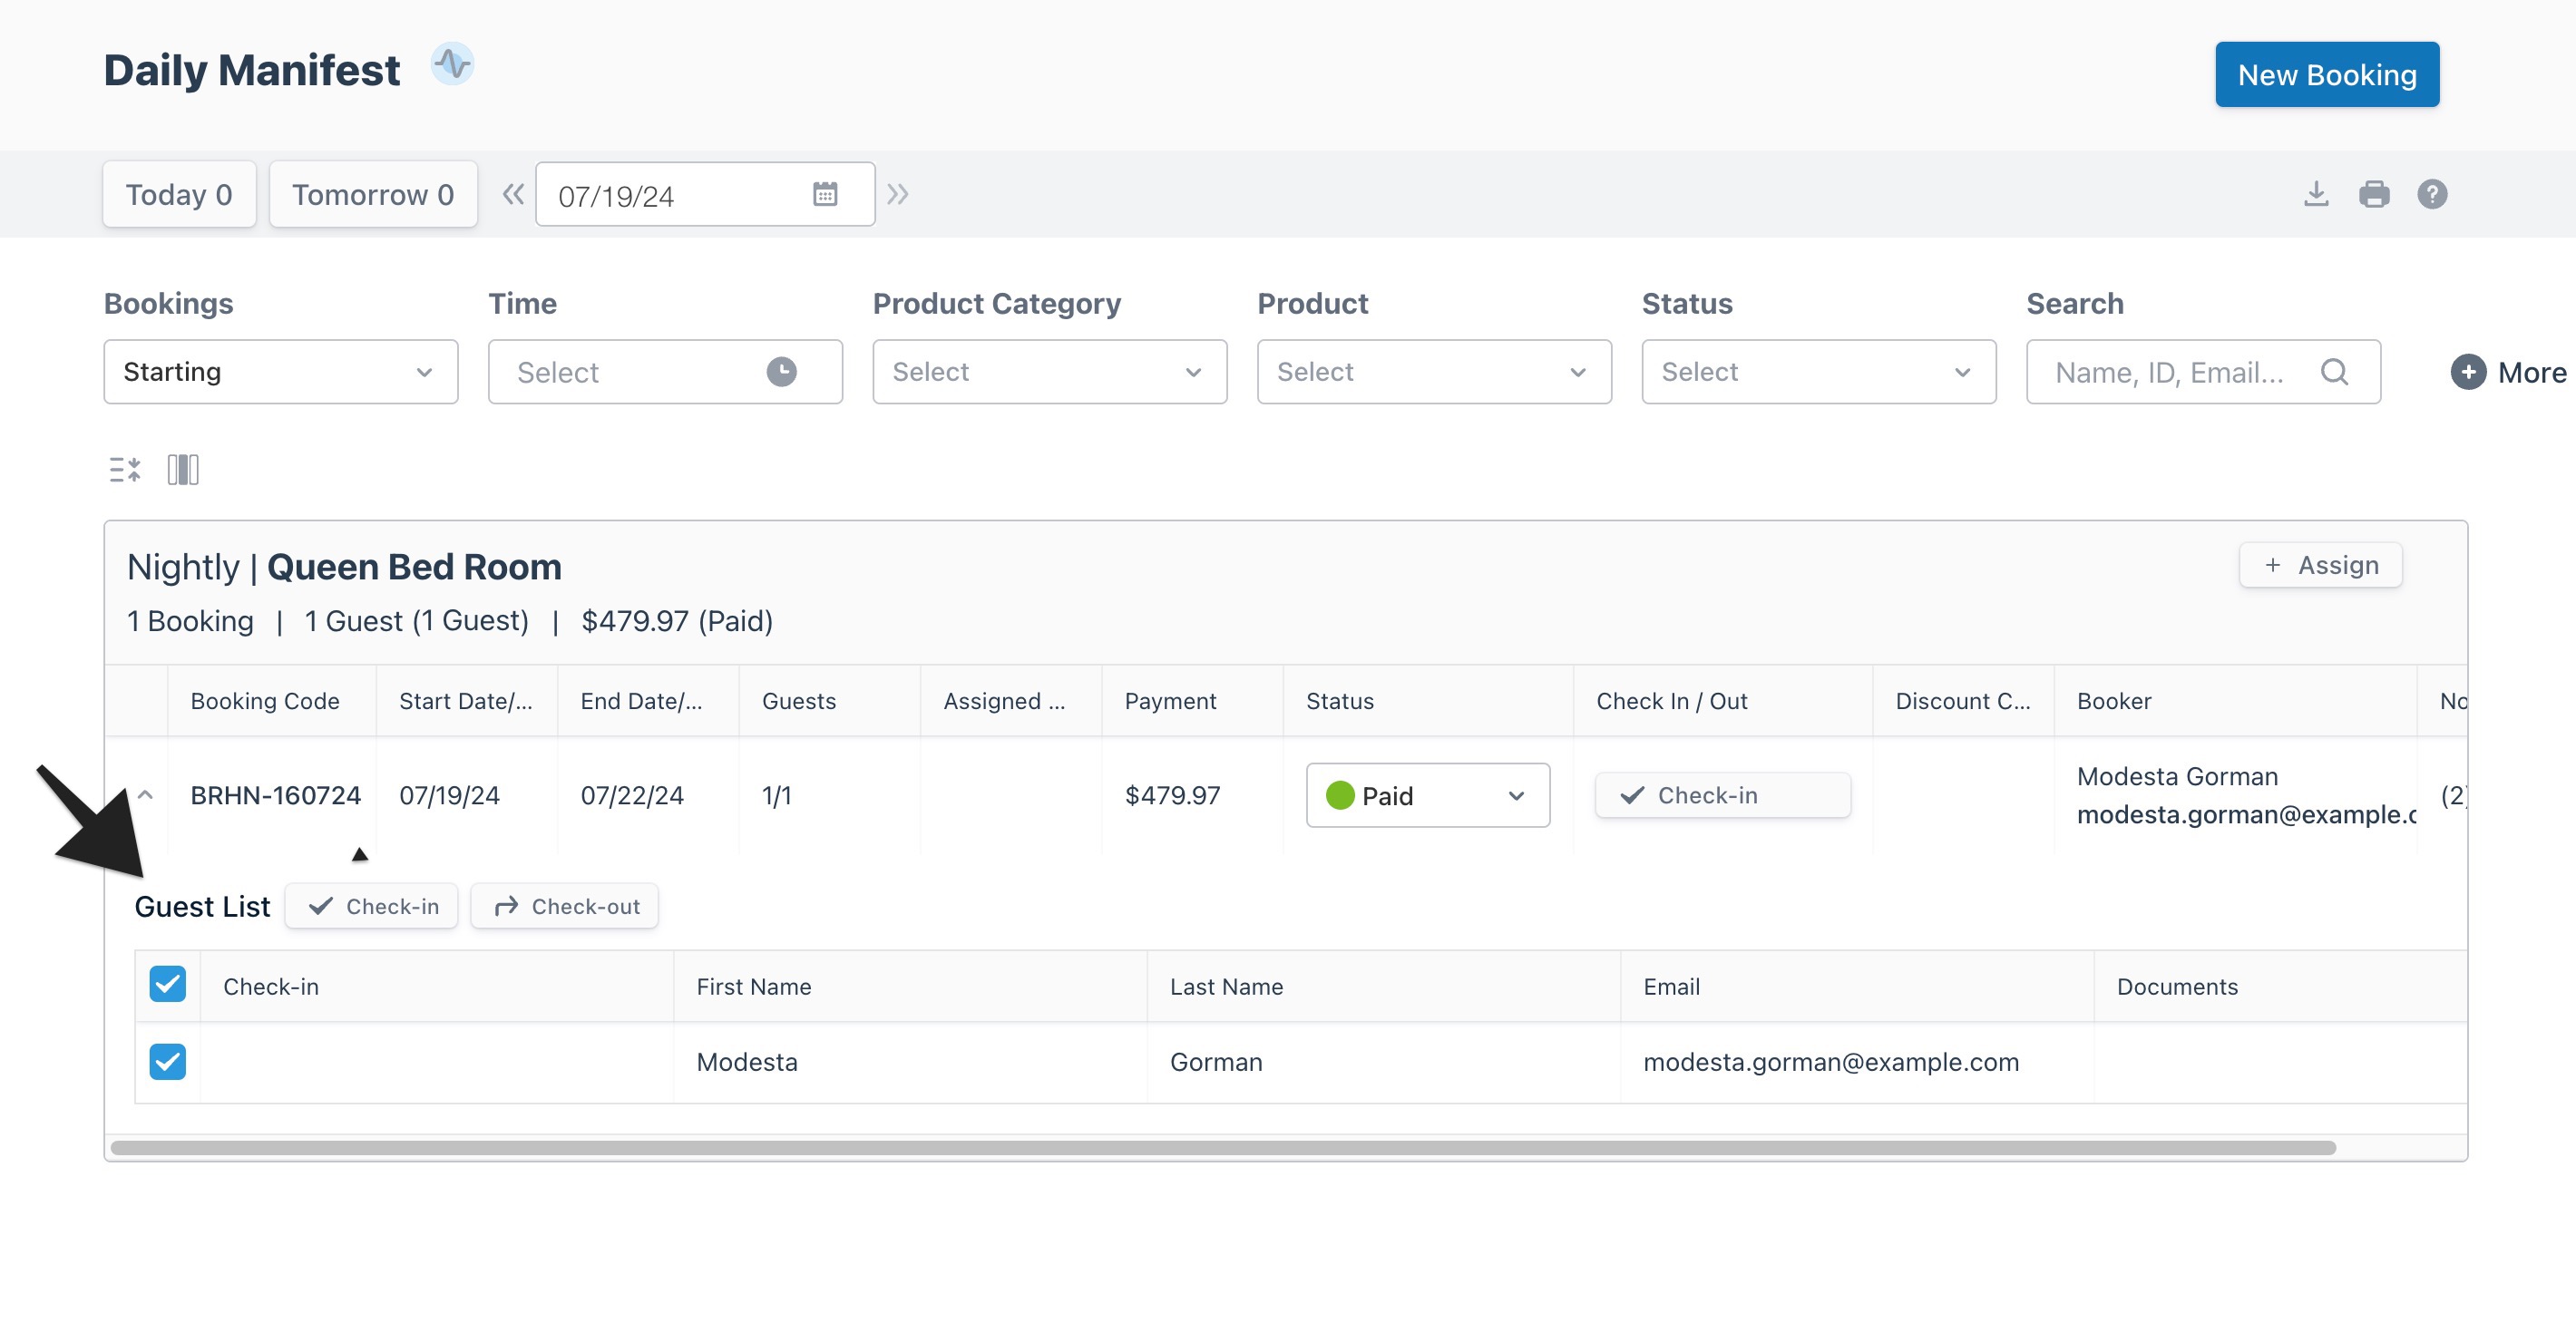
Task: Click the search magnifier icon
Action: (x=2334, y=372)
